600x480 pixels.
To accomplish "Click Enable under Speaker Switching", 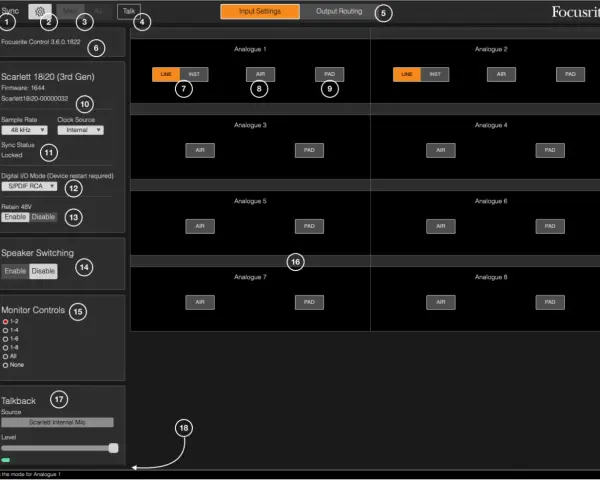I will point(15,271).
